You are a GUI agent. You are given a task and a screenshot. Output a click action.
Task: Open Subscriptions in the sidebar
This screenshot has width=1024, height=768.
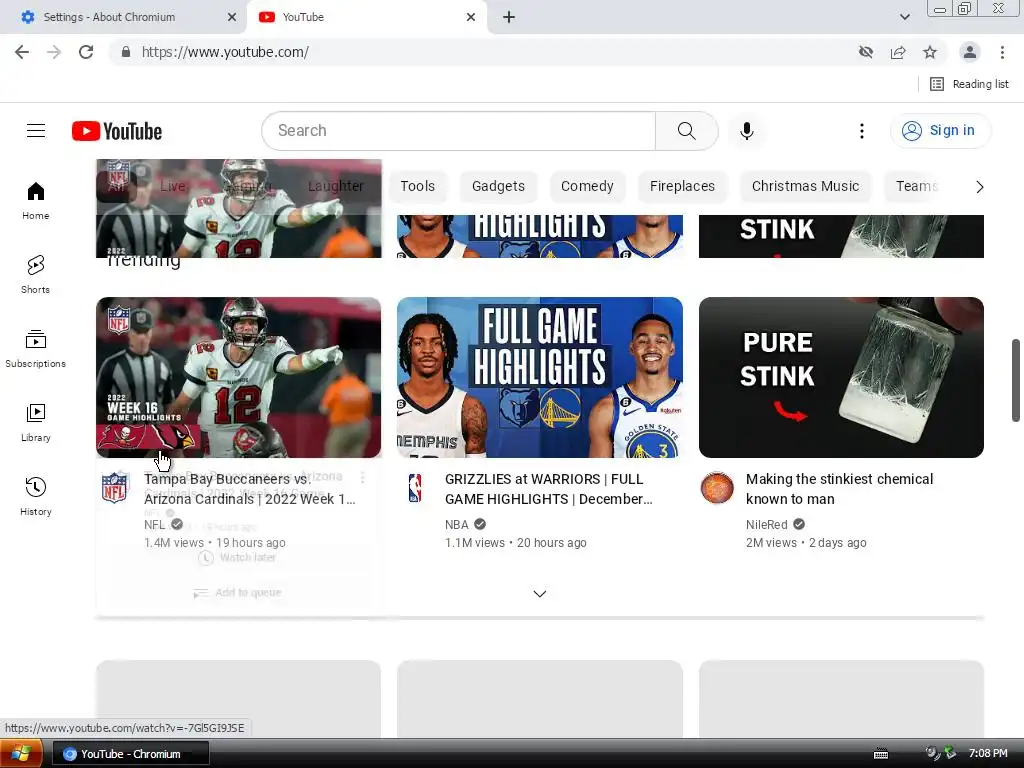[36, 349]
